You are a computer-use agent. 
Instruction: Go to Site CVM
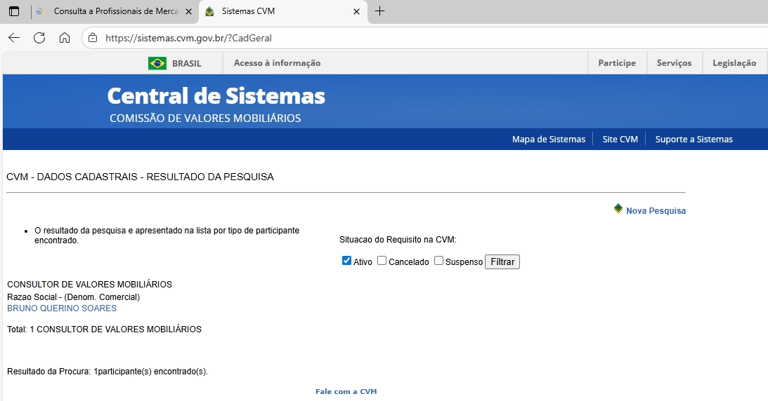point(620,139)
